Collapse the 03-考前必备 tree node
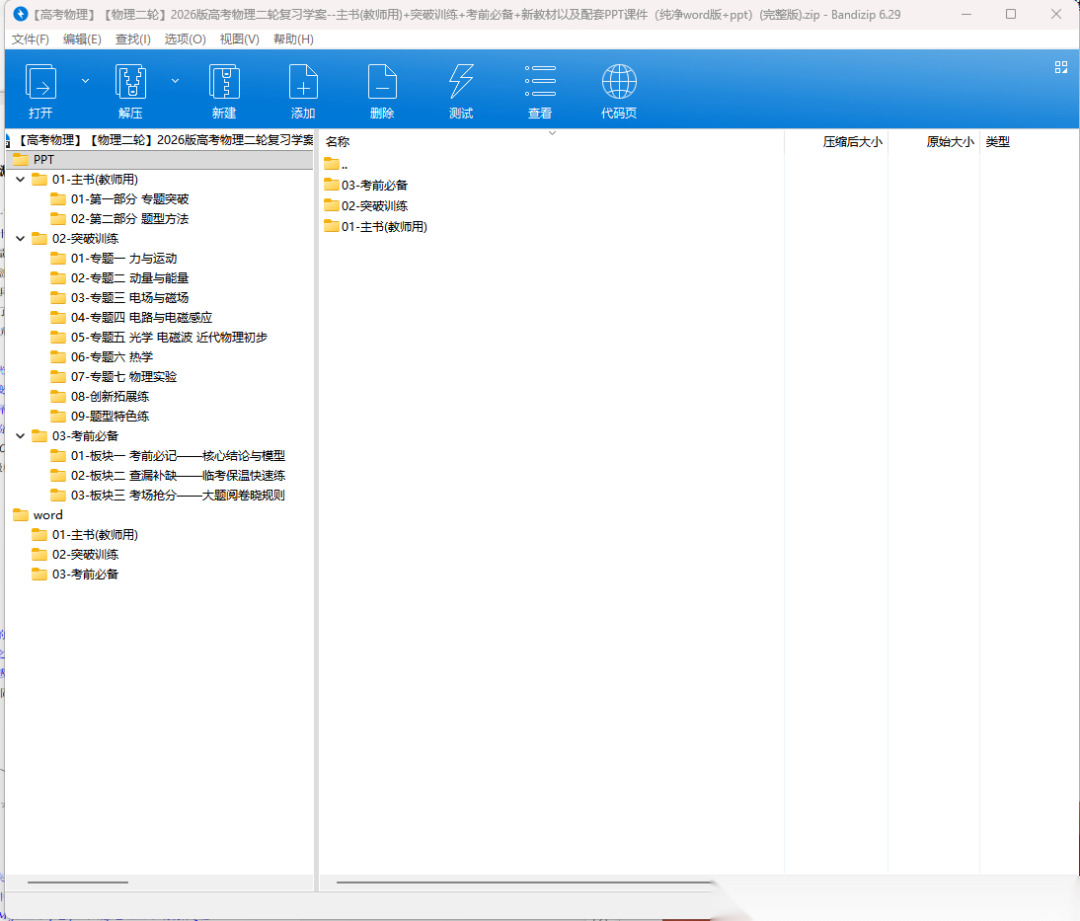The image size is (1080, 921). [x=20, y=436]
